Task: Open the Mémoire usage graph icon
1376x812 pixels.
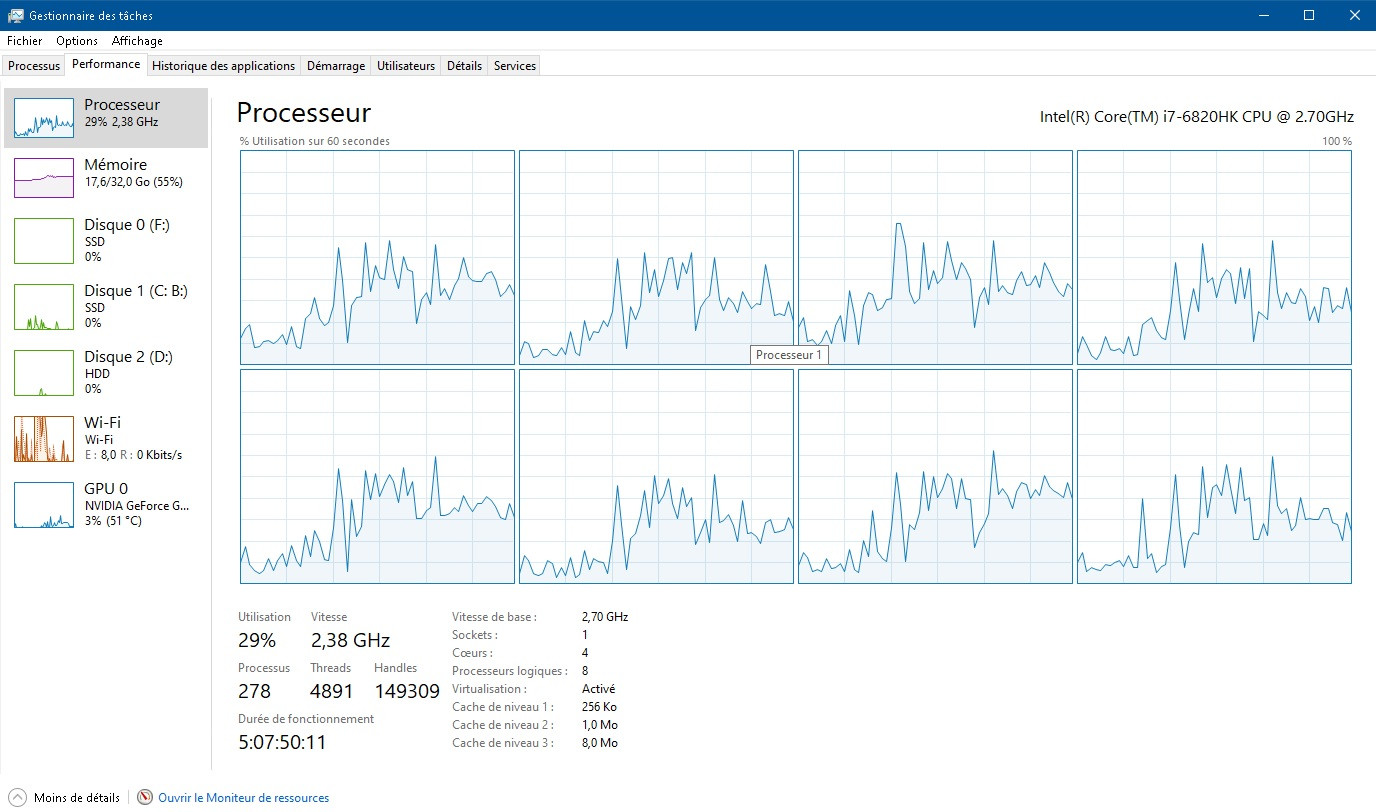Action: pos(44,178)
